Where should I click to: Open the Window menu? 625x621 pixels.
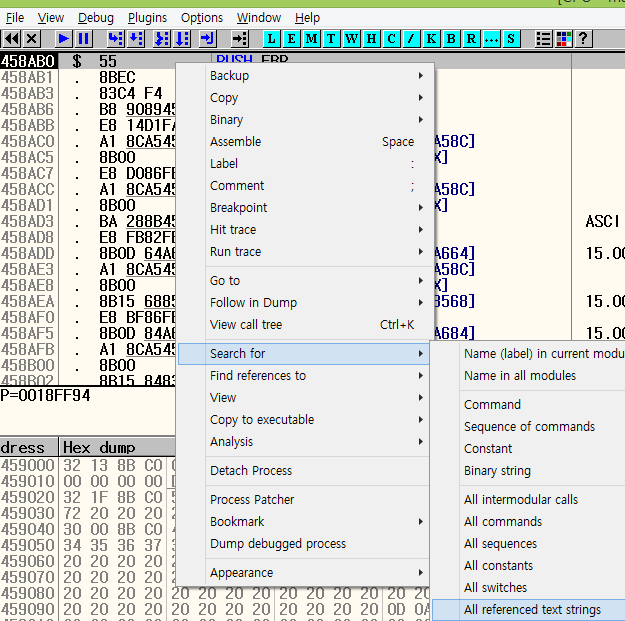tap(259, 18)
